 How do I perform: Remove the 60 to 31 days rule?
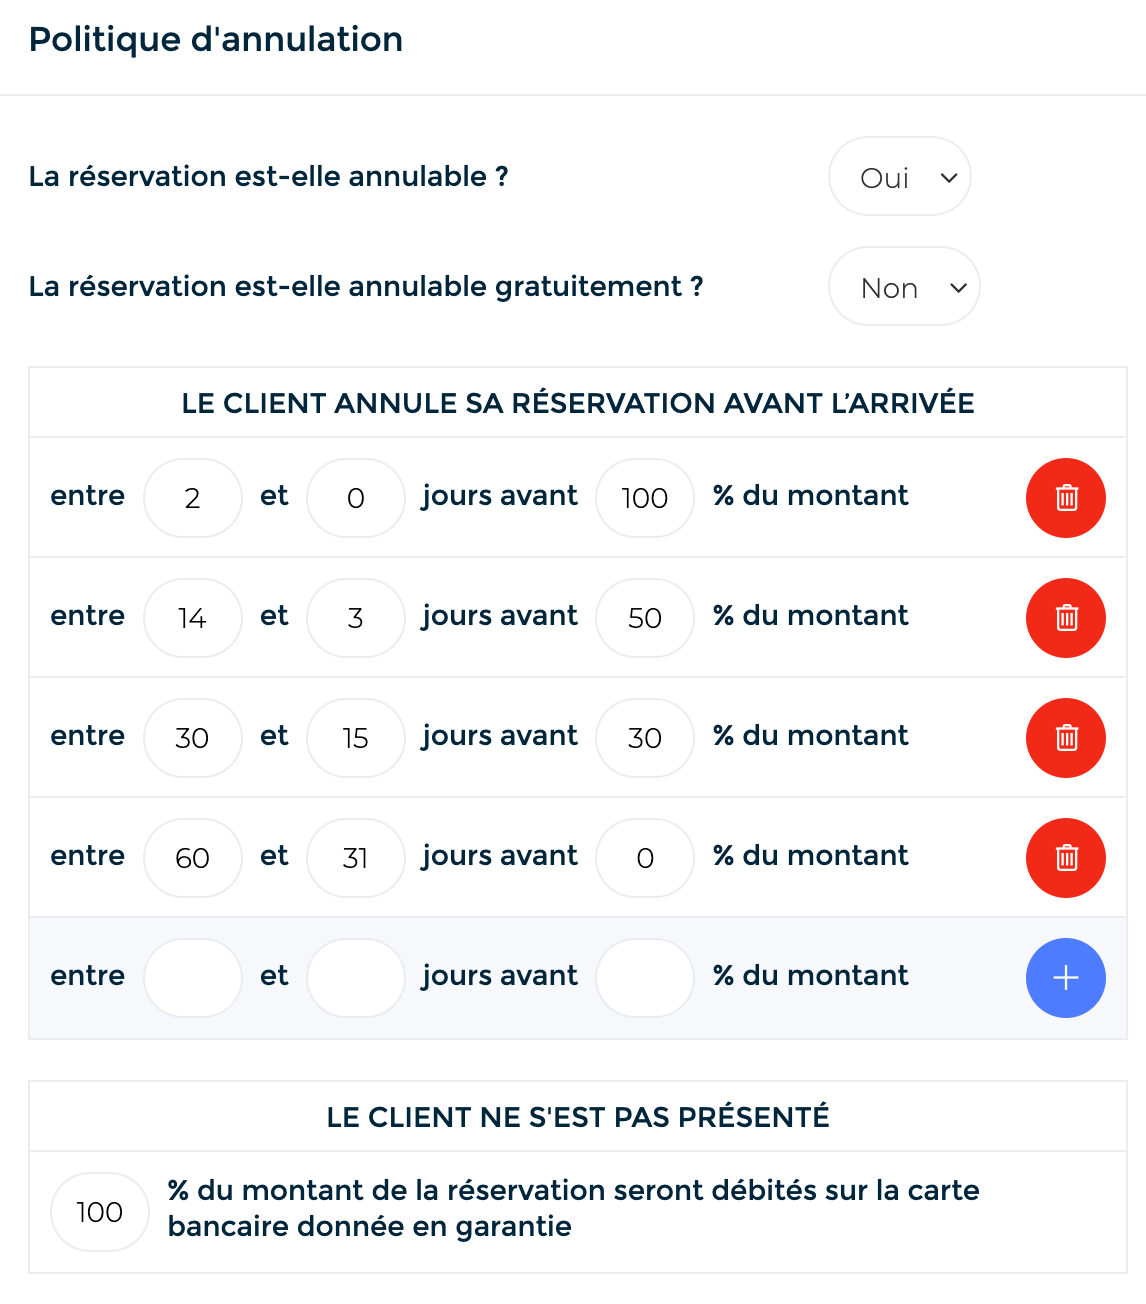[1065, 858]
